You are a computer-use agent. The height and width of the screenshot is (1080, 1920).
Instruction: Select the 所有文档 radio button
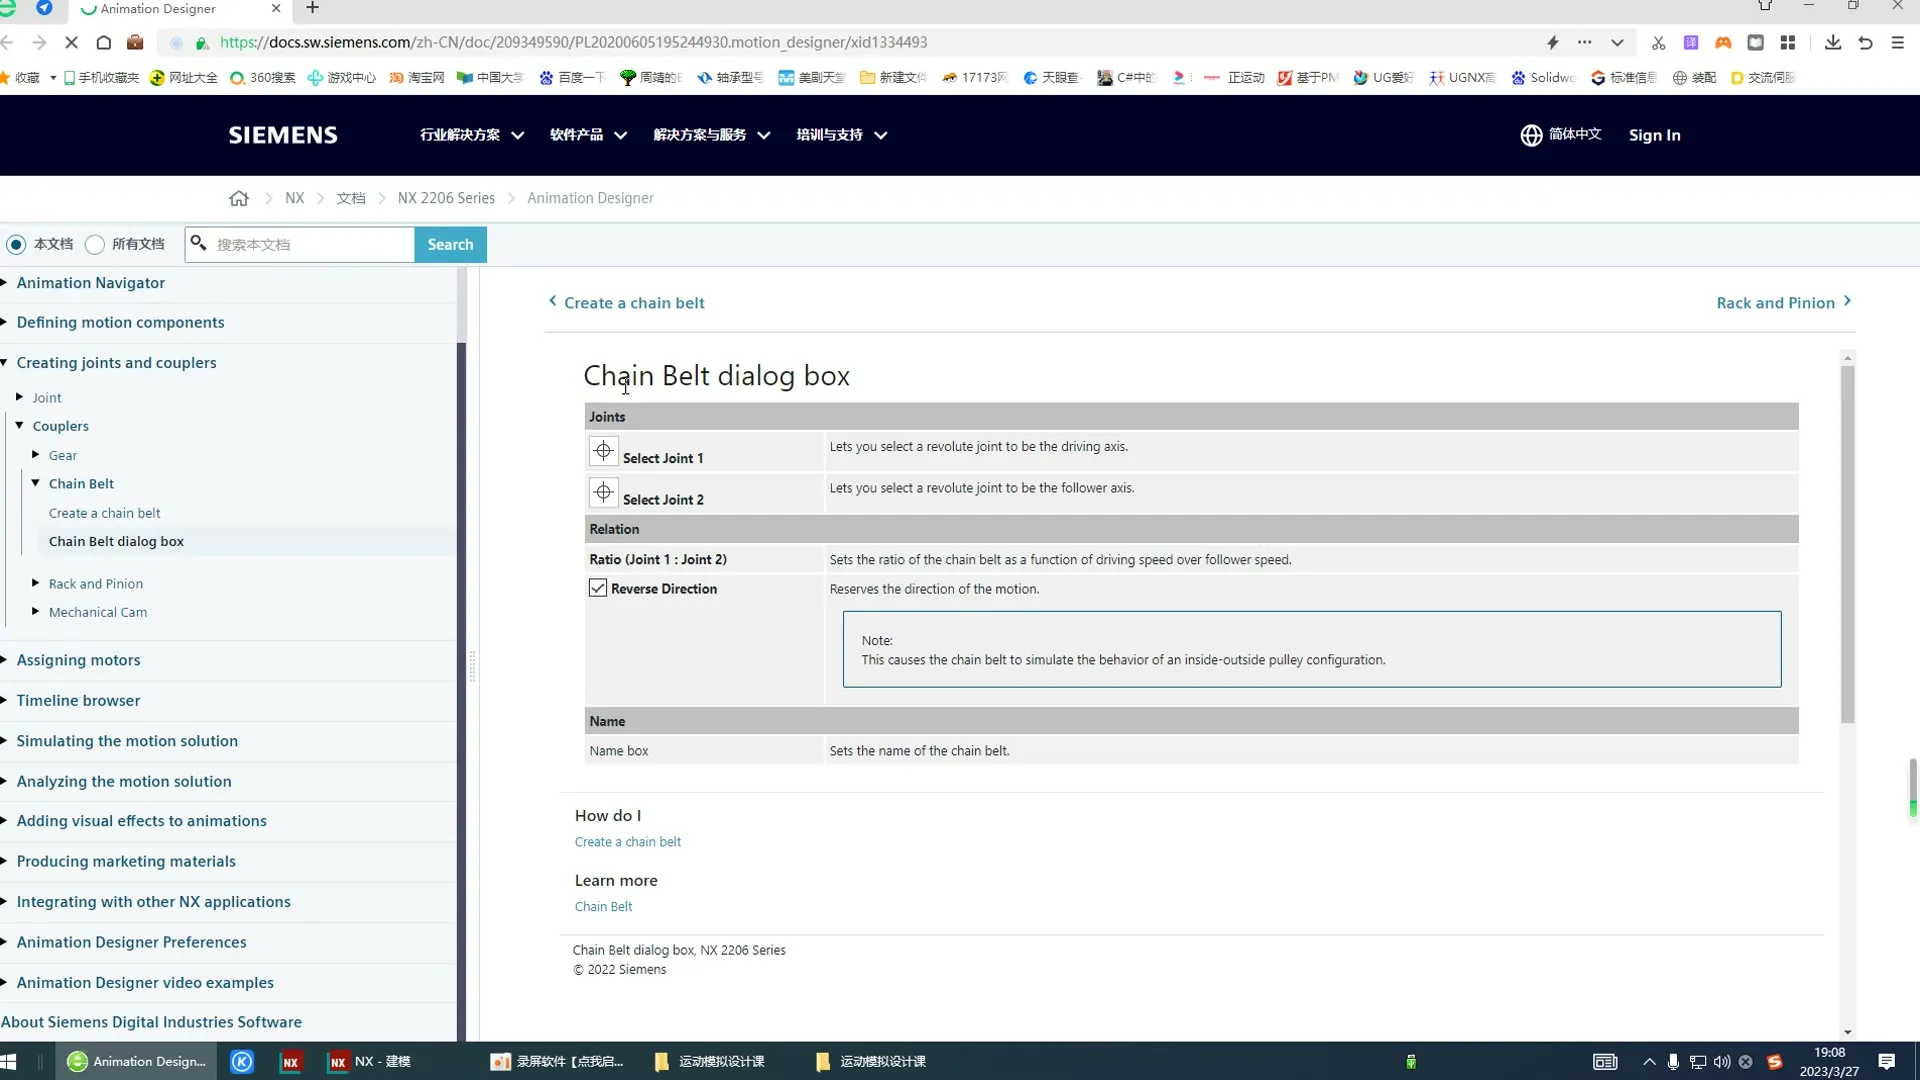point(95,244)
